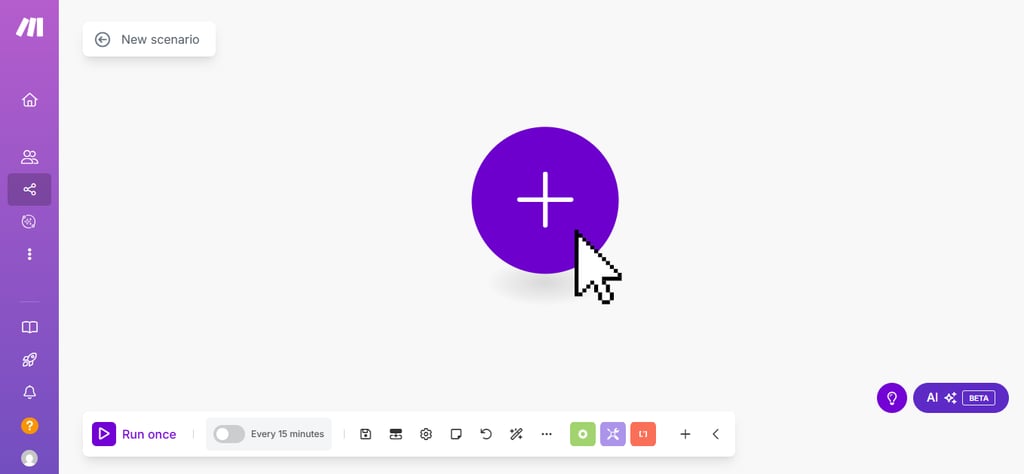Open scenario inputs and outputs icon
The image size is (1024, 474).
[396, 434]
